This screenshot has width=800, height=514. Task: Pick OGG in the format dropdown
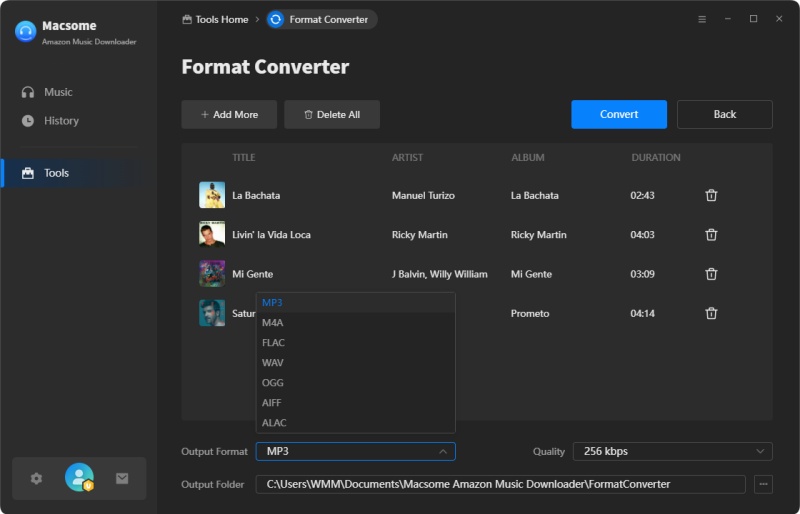pyautogui.click(x=355, y=382)
